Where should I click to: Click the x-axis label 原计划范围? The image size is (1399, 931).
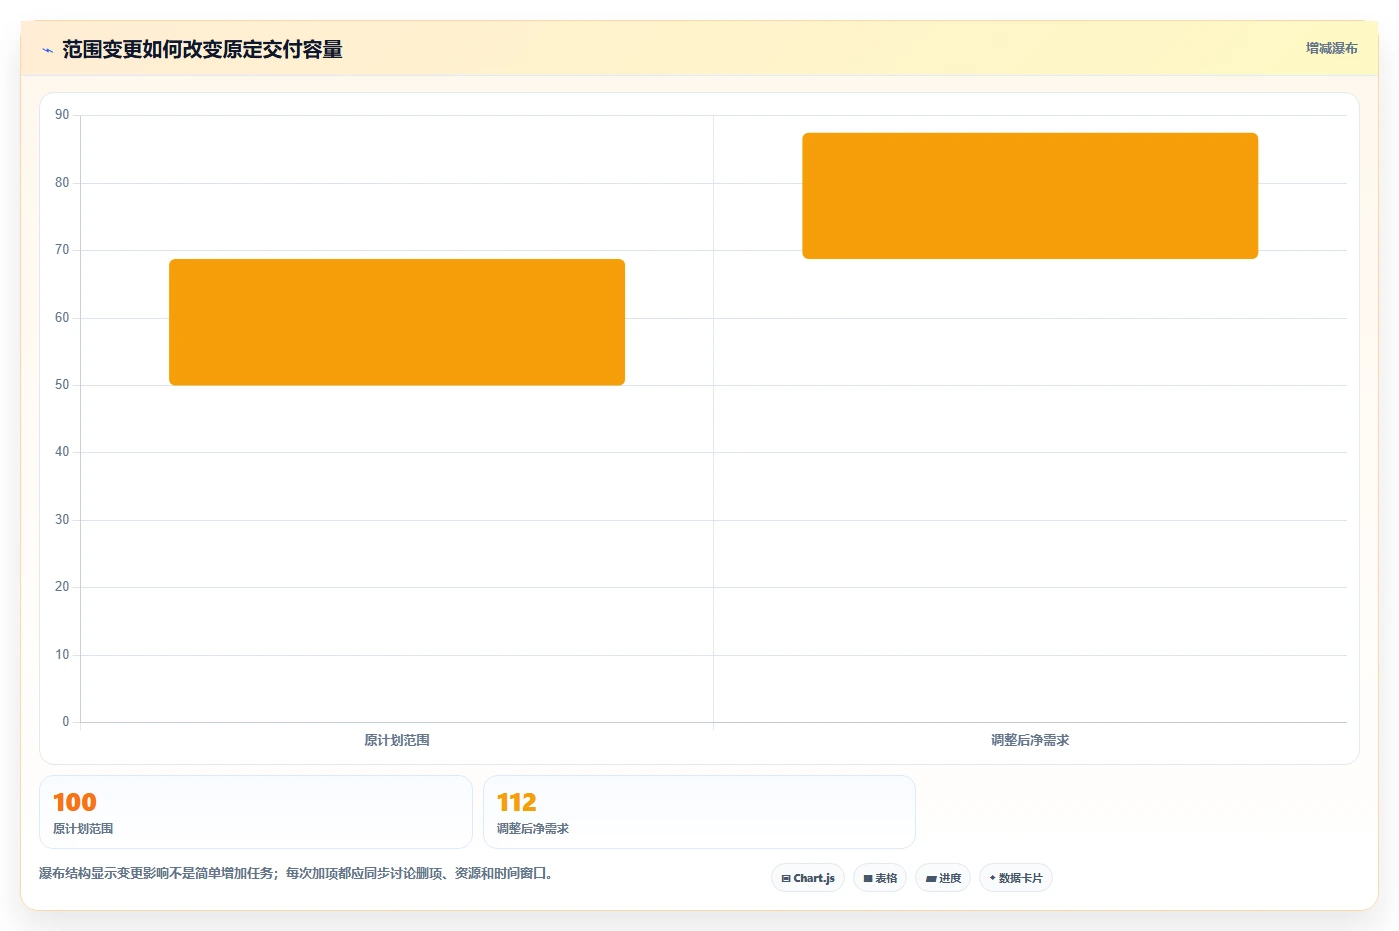coord(397,740)
